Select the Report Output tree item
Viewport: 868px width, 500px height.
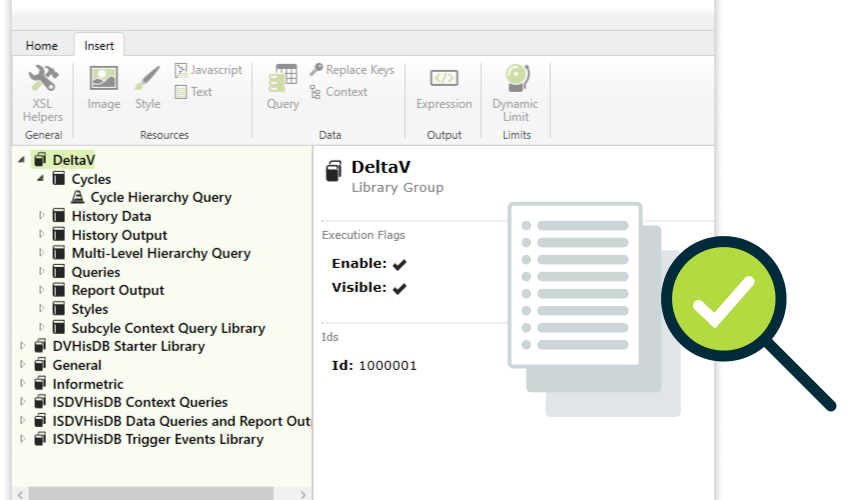coord(118,290)
